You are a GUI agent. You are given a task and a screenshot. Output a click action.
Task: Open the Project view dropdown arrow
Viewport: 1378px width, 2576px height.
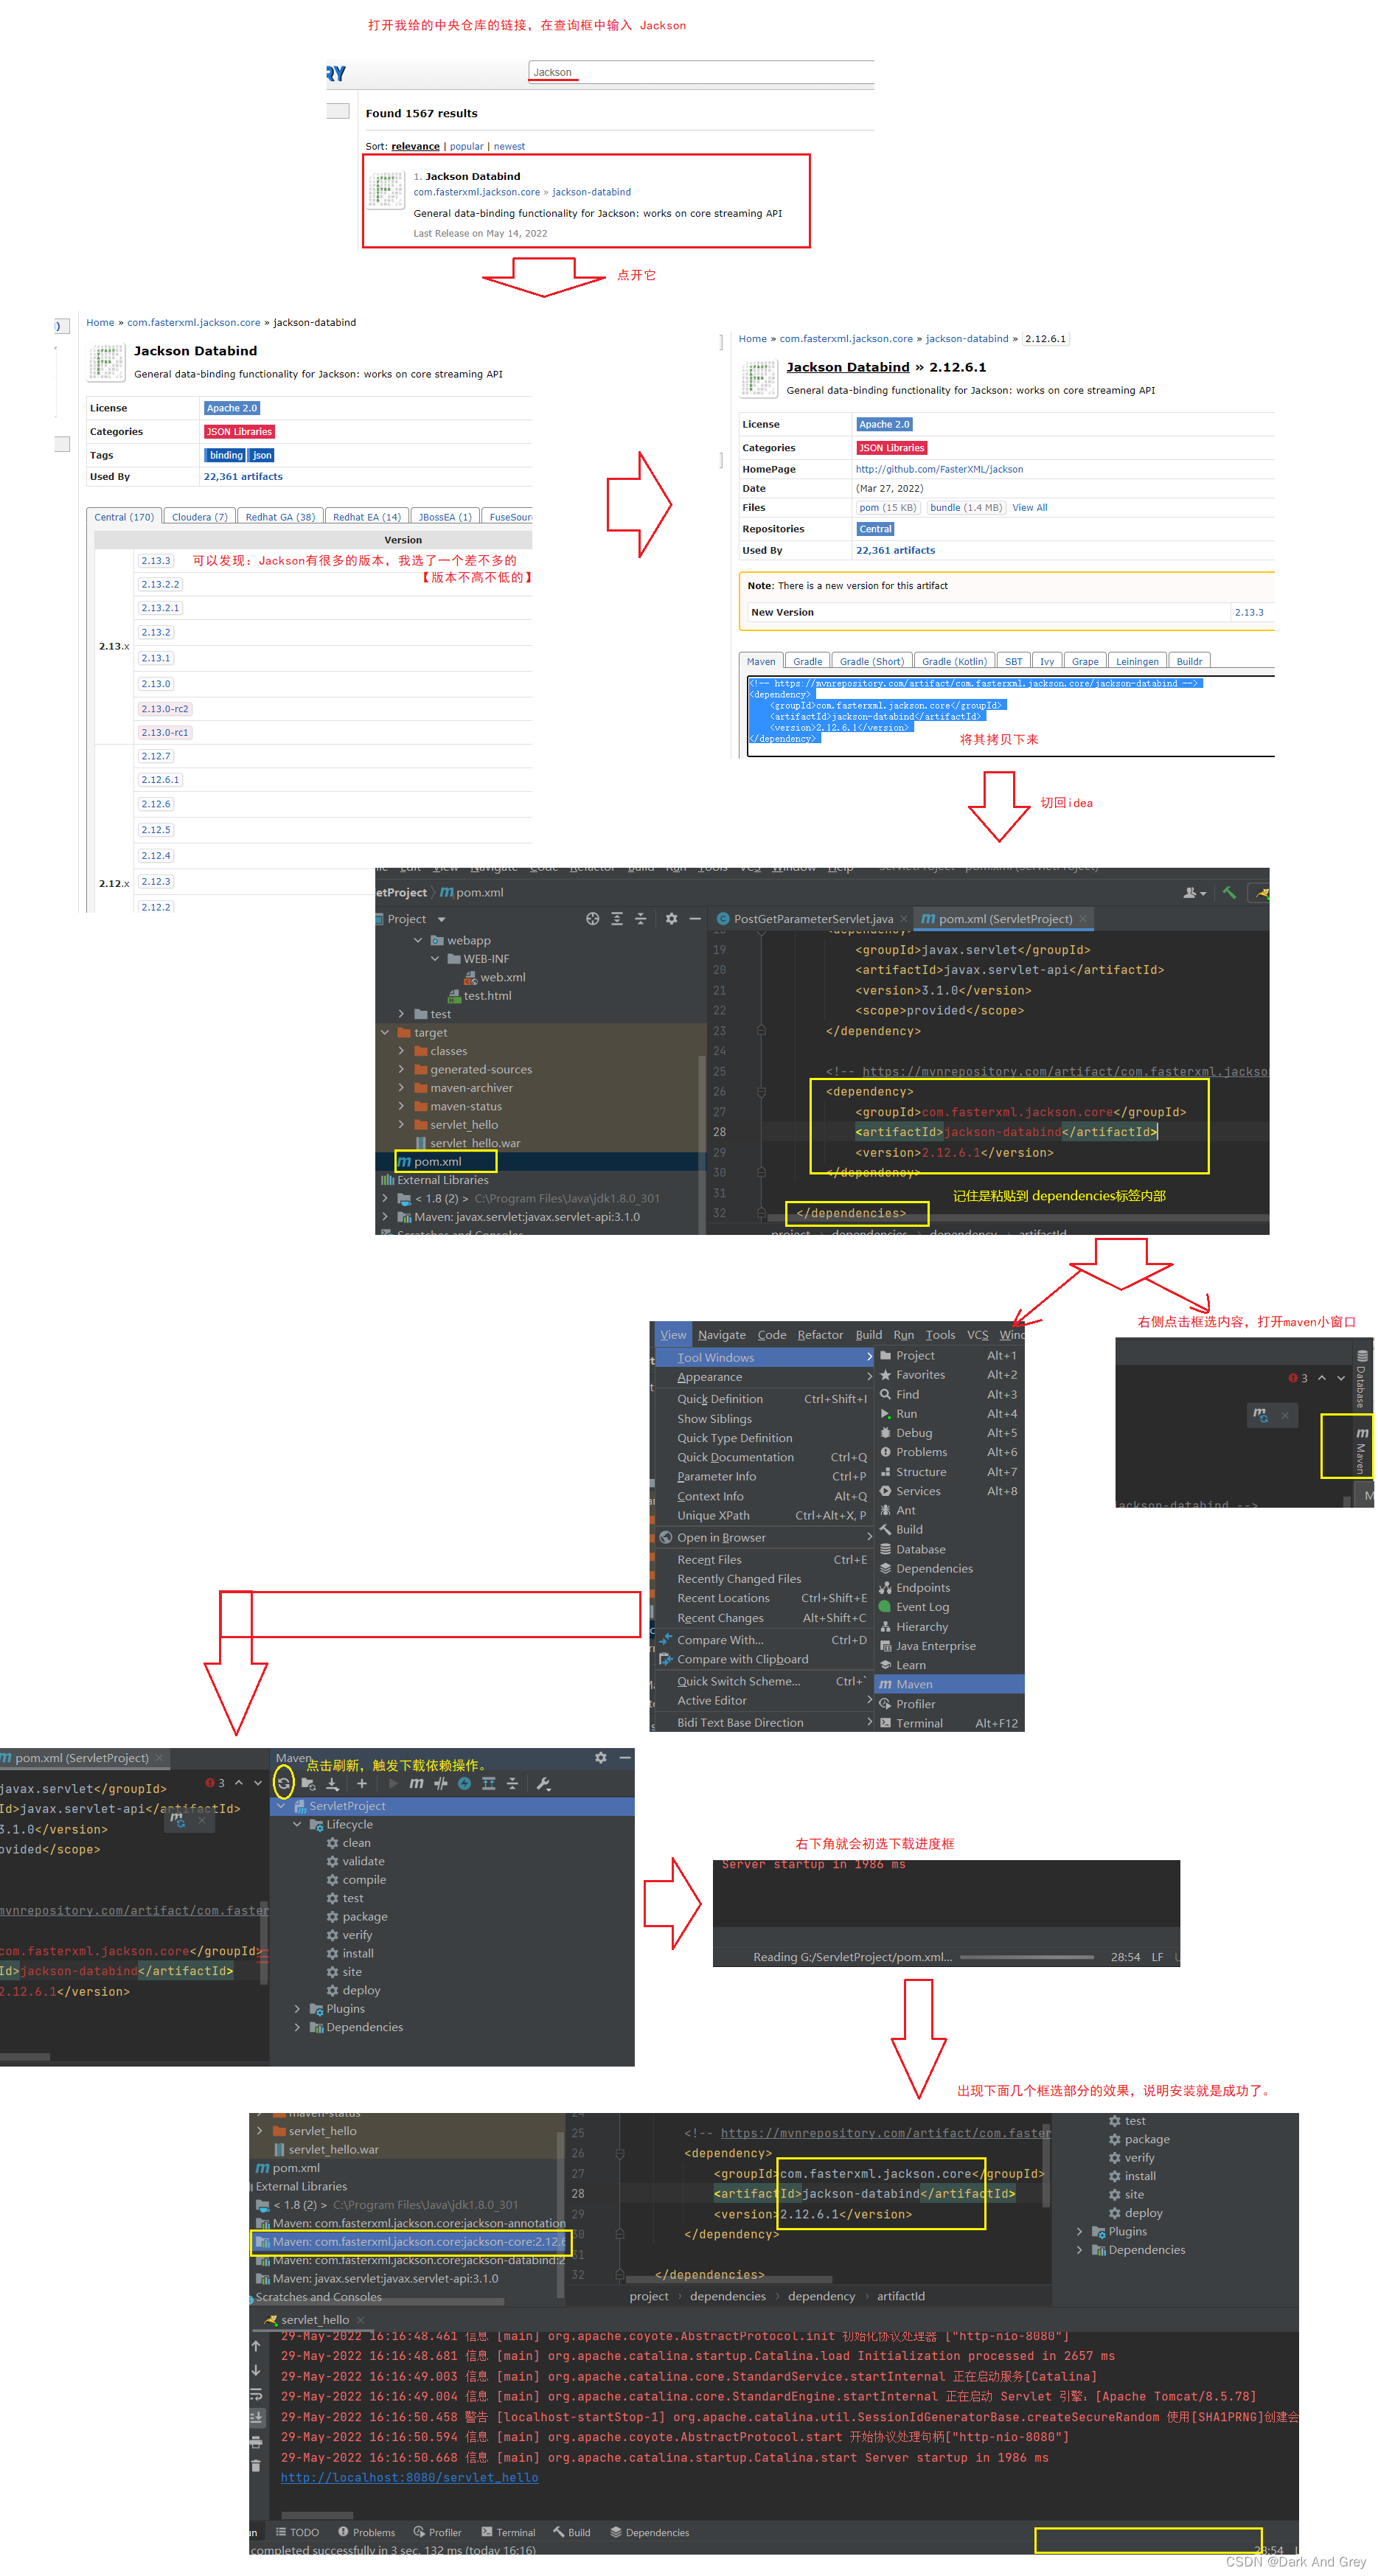click(441, 919)
